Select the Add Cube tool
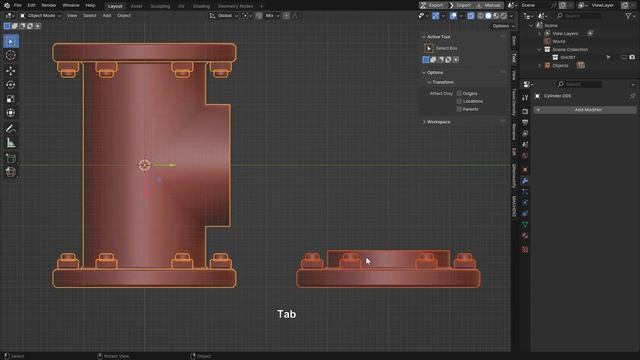The image size is (640, 360). click(x=11, y=158)
